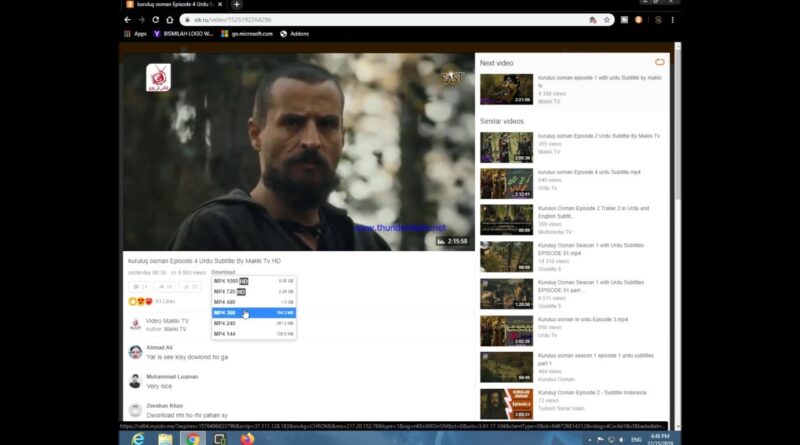Click the reaction emojis next to 83 Likes
The width and height of the screenshot is (800, 445).
(x=140, y=302)
